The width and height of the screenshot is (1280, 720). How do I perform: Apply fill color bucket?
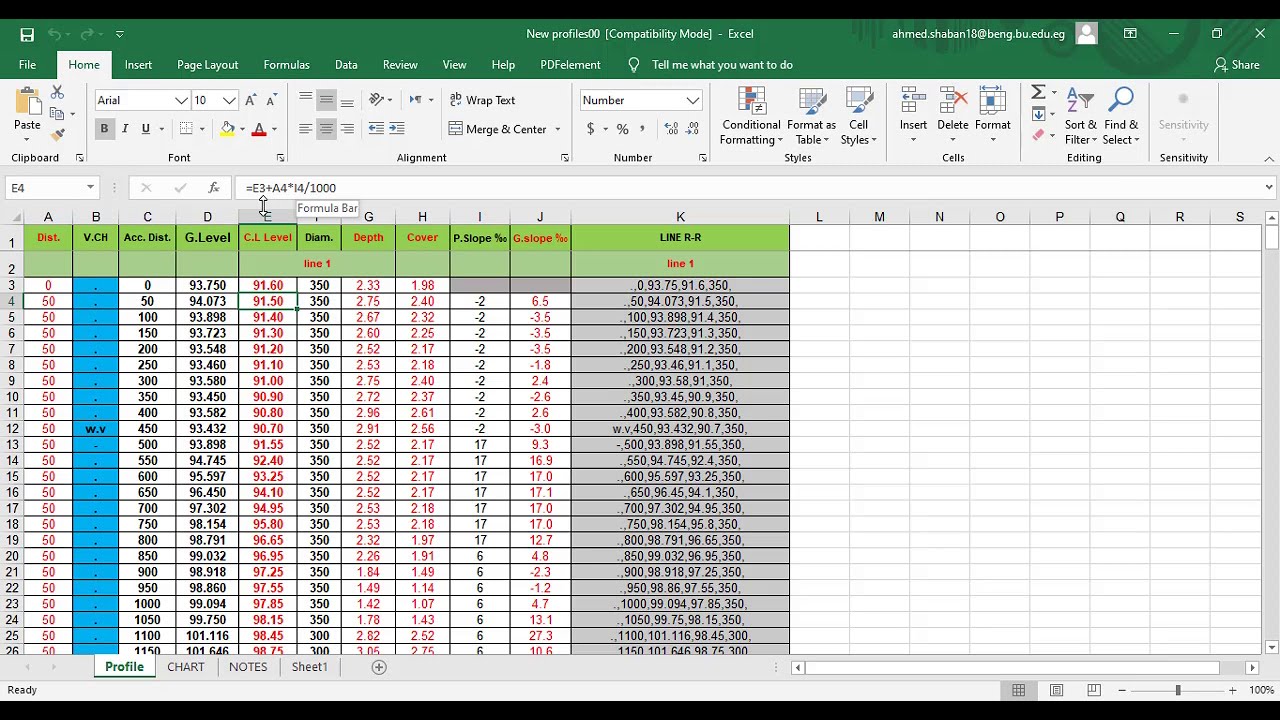[228, 129]
